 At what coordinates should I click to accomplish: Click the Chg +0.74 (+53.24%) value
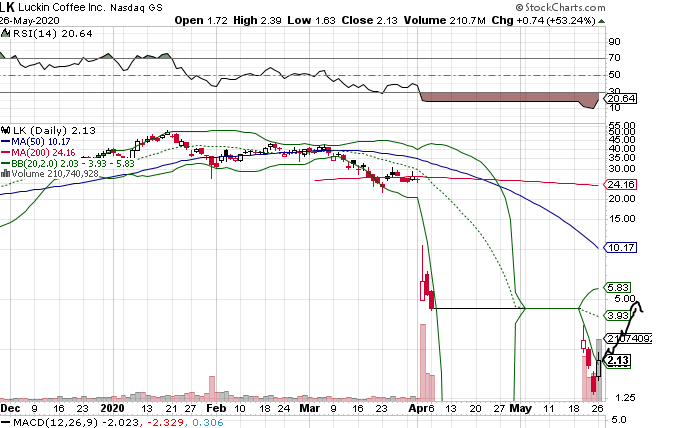[x=543, y=20]
